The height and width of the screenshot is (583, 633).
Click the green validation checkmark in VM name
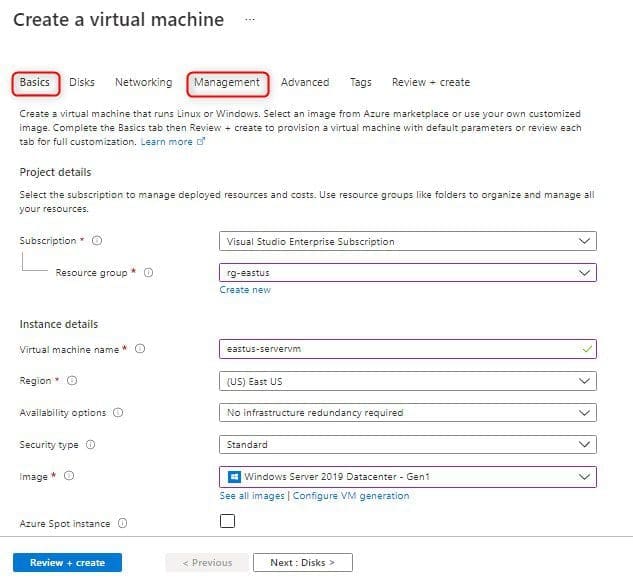[x=587, y=349]
